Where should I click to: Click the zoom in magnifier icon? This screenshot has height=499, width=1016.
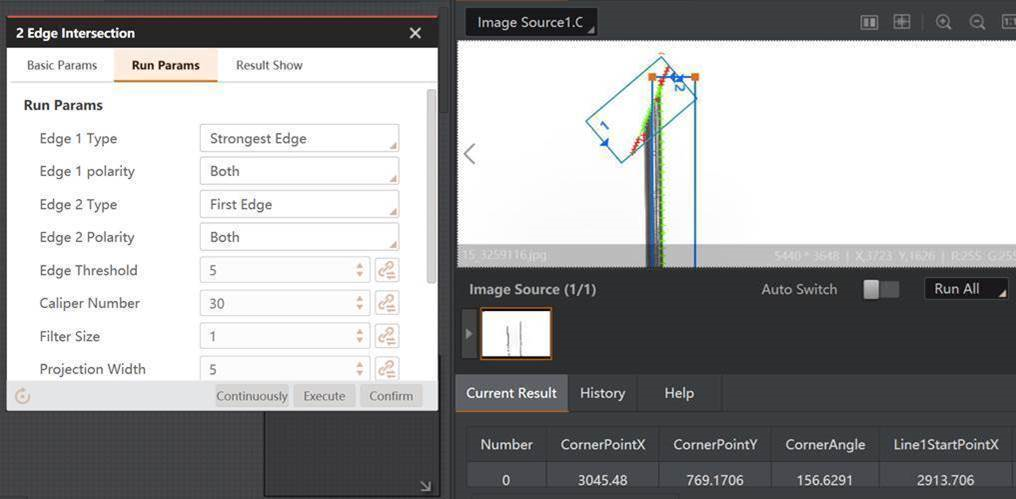point(943,22)
